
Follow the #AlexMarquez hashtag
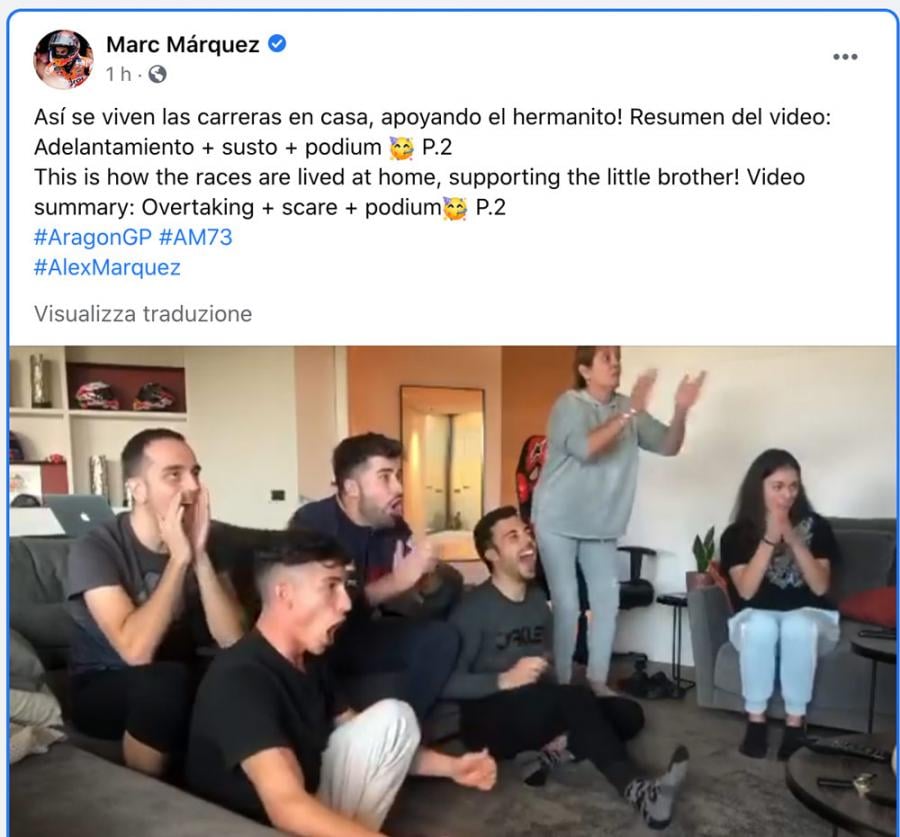[107, 268]
